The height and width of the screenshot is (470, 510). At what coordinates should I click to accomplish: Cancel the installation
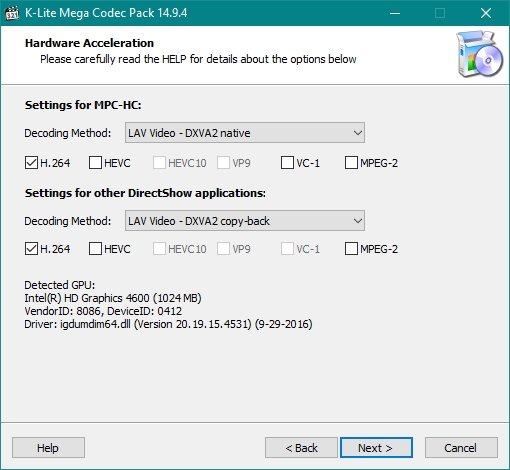point(461,448)
